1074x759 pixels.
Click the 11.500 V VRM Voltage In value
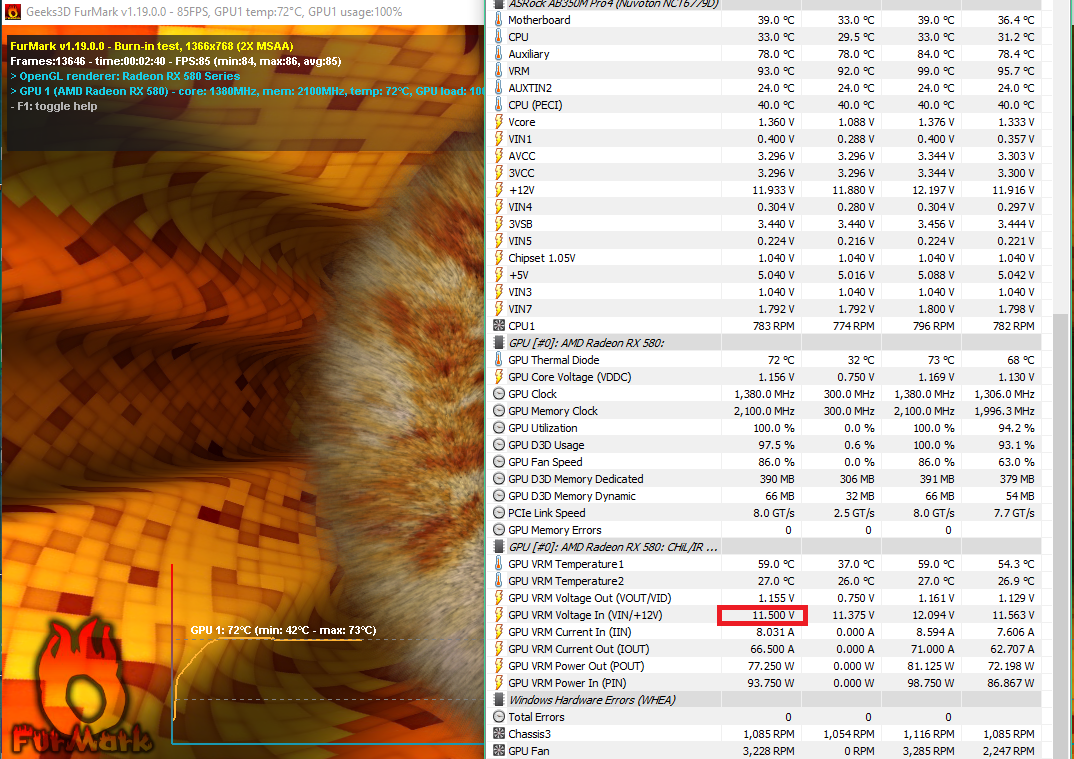(x=773, y=615)
